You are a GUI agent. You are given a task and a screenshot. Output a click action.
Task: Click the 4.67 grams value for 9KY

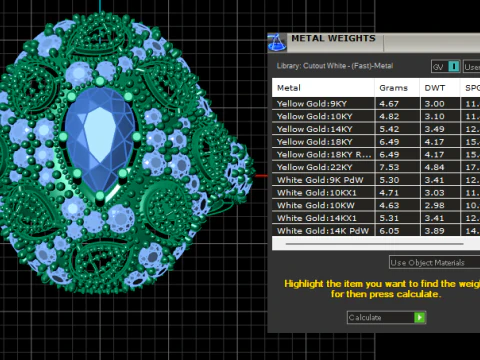click(x=389, y=104)
